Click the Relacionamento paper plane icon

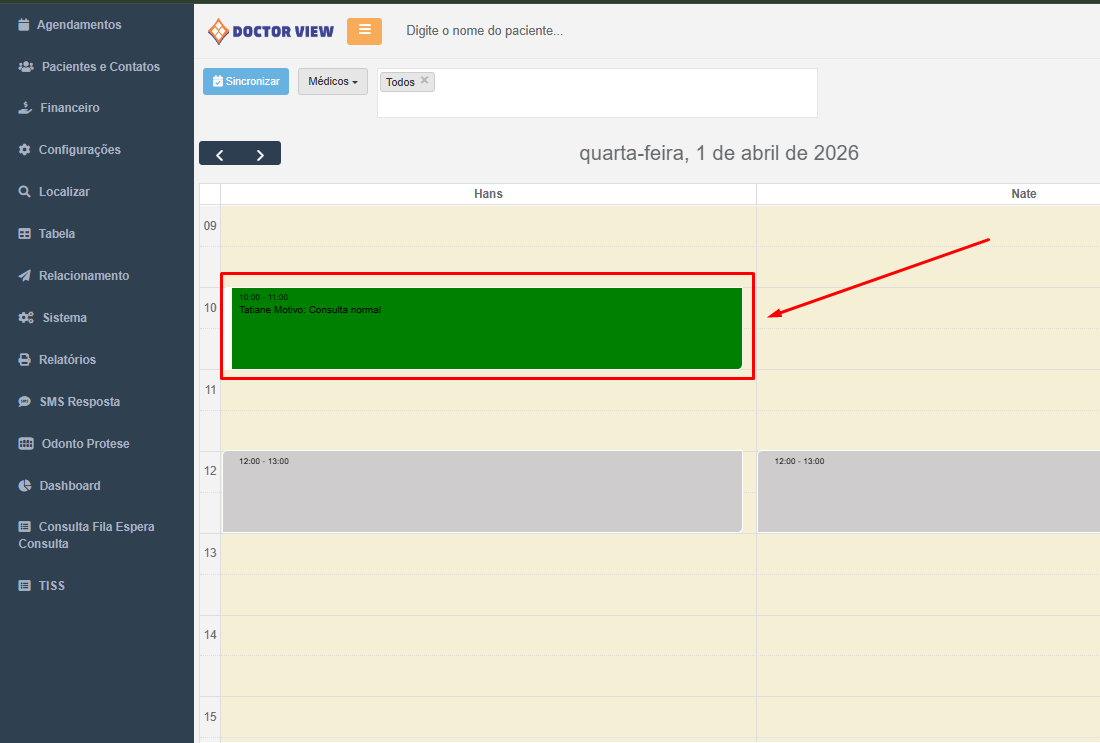[25, 276]
